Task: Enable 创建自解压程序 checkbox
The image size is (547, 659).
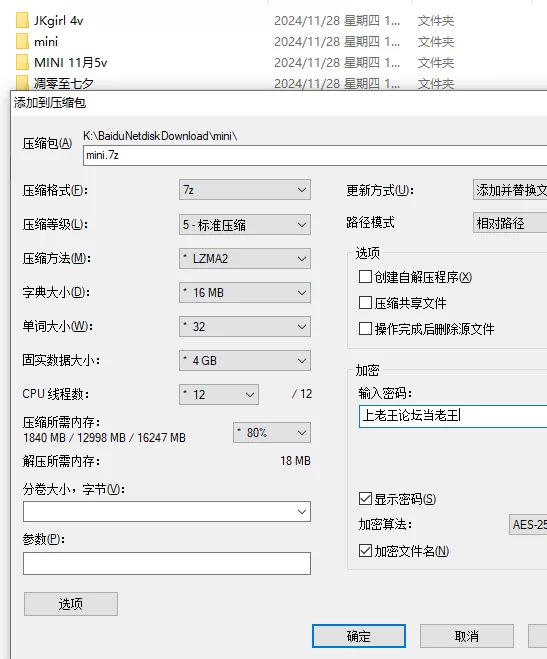Action: click(x=365, y=277)
